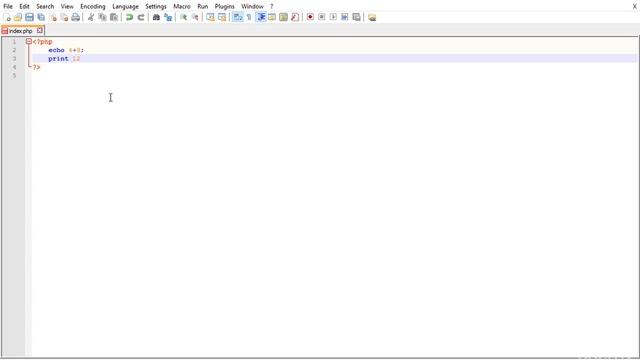Open the Search menu
This screenshot has height=360, width=640.
tap(45, 7)
